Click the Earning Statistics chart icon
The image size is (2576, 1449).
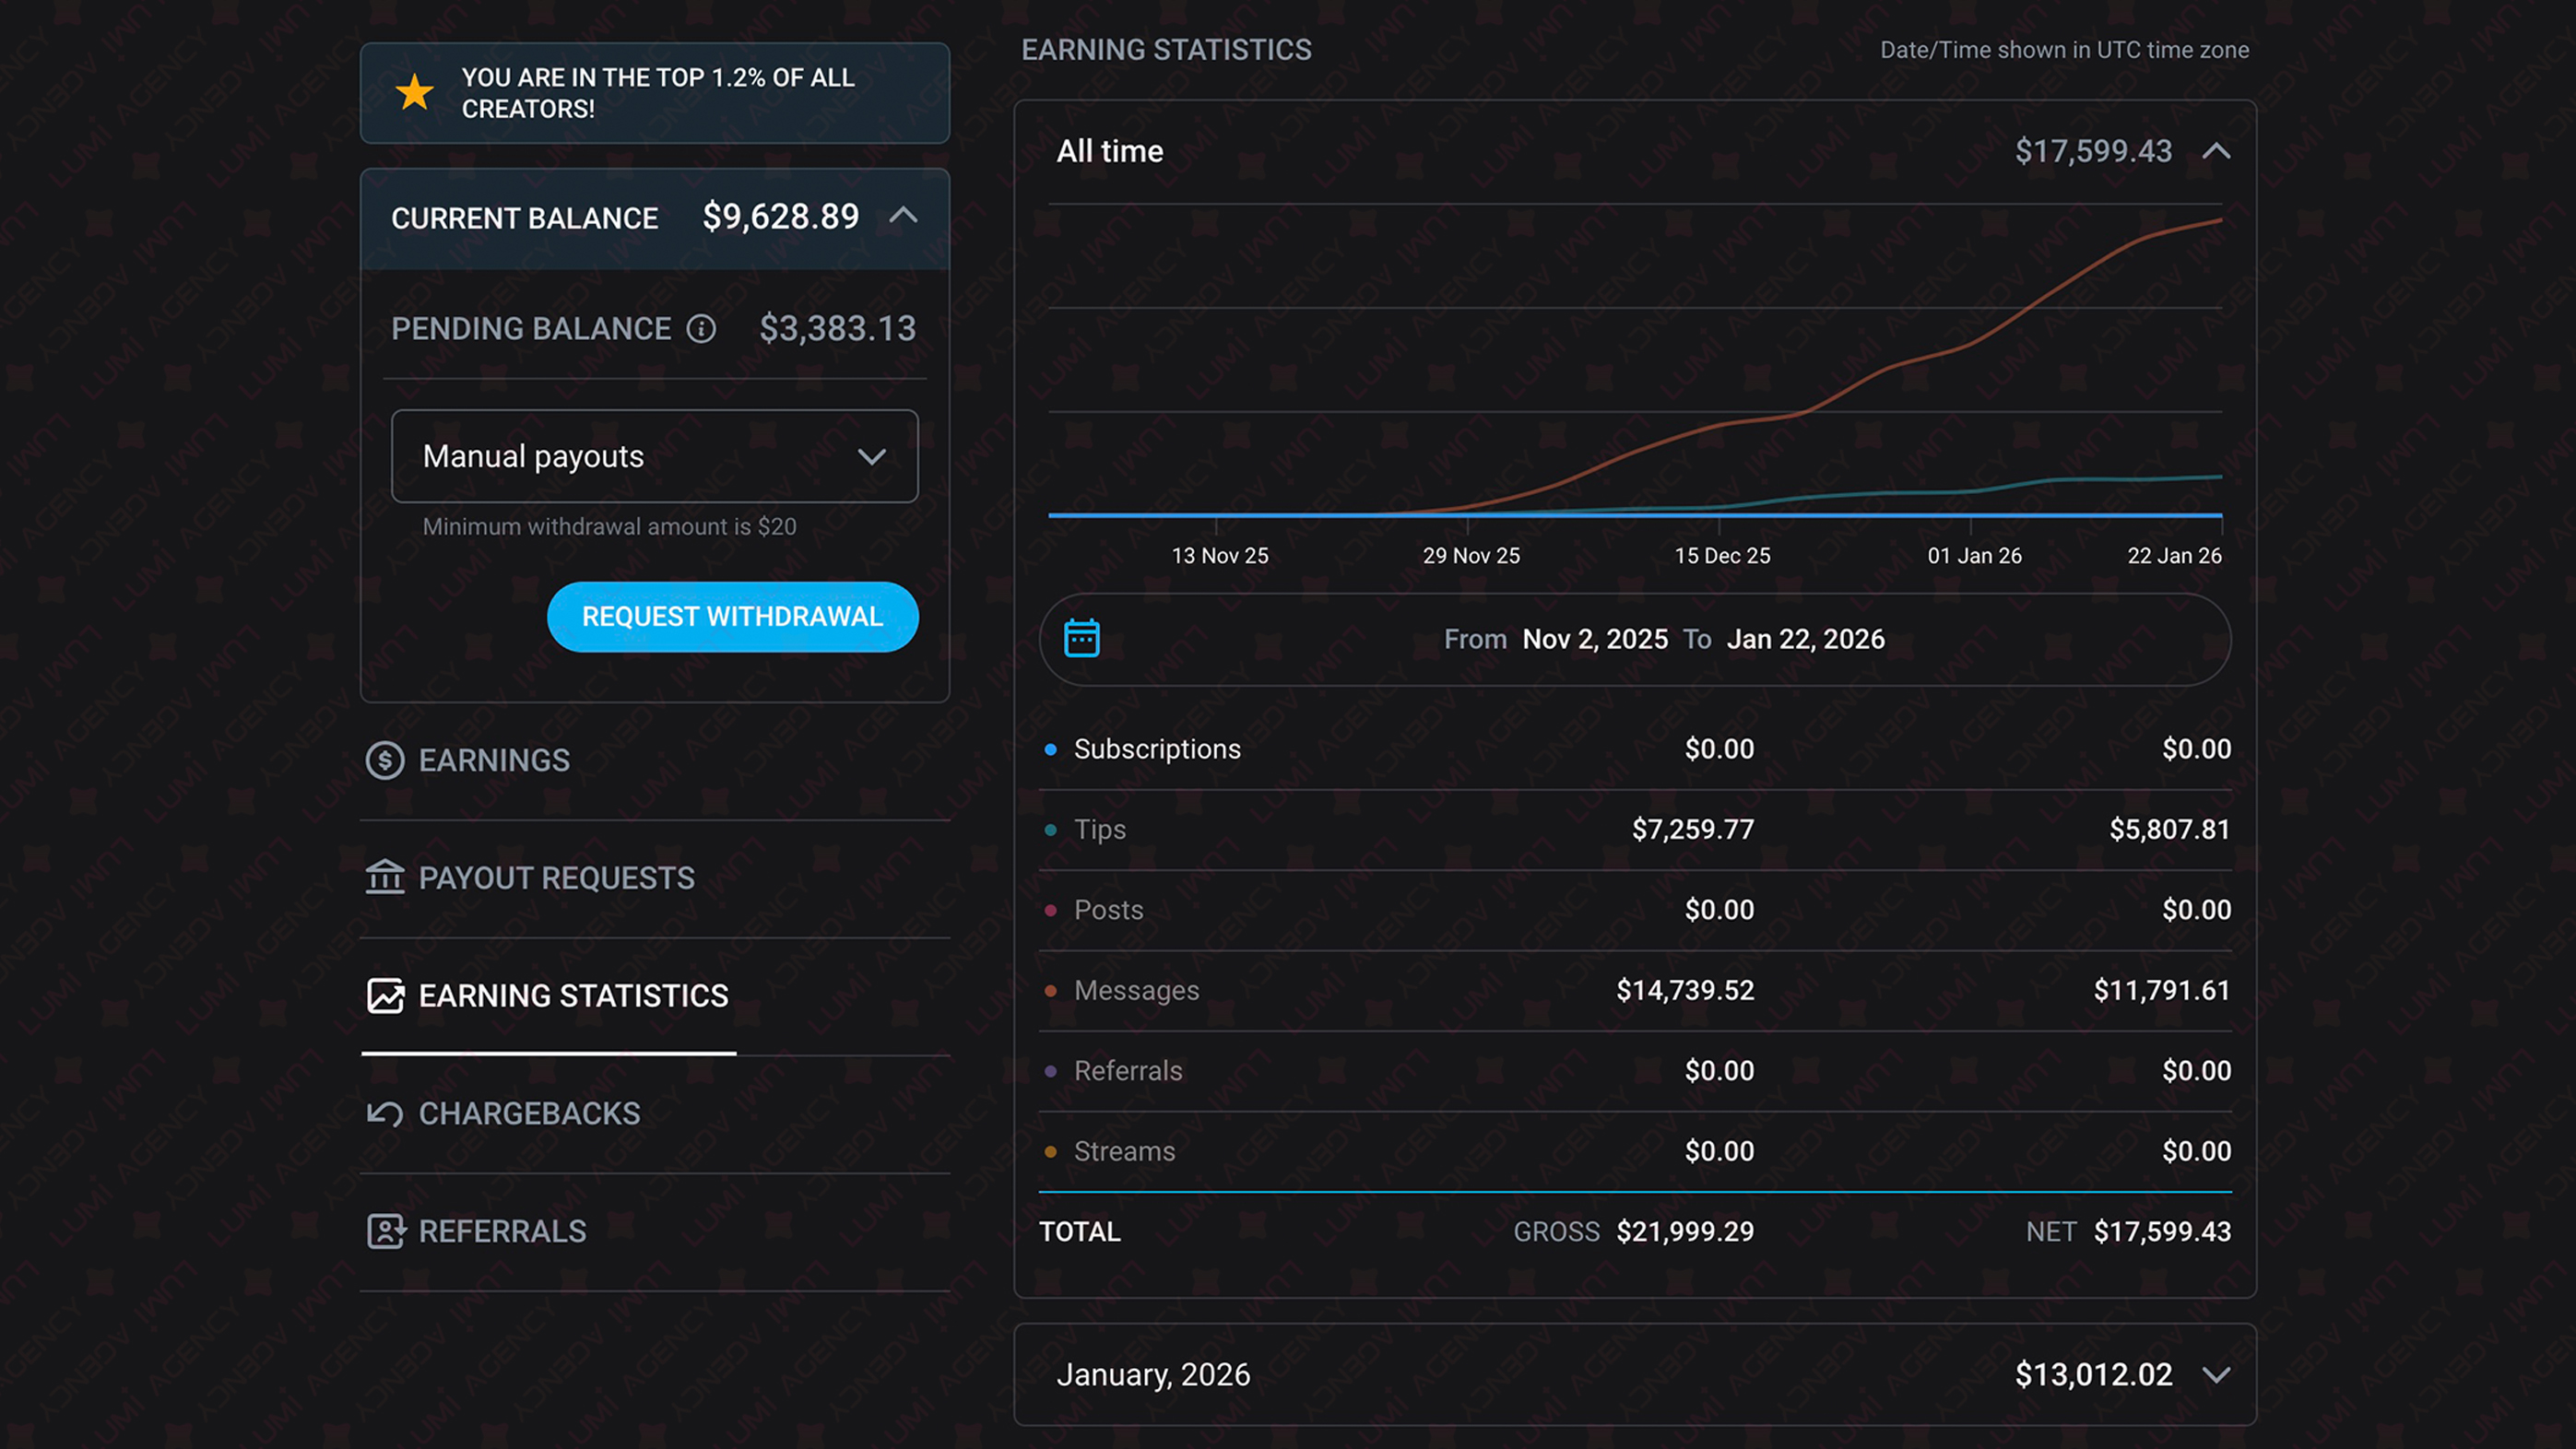pos(385,995)
